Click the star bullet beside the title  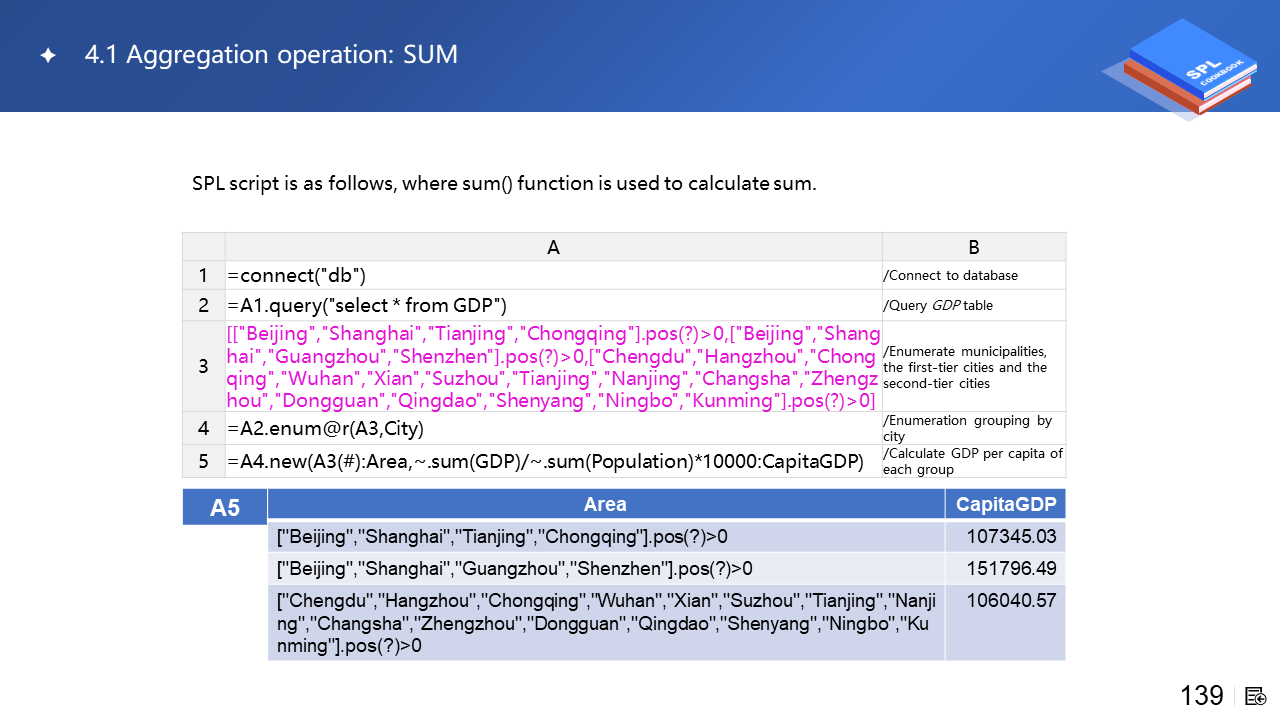pyautogui.click(x=47, y=56)
